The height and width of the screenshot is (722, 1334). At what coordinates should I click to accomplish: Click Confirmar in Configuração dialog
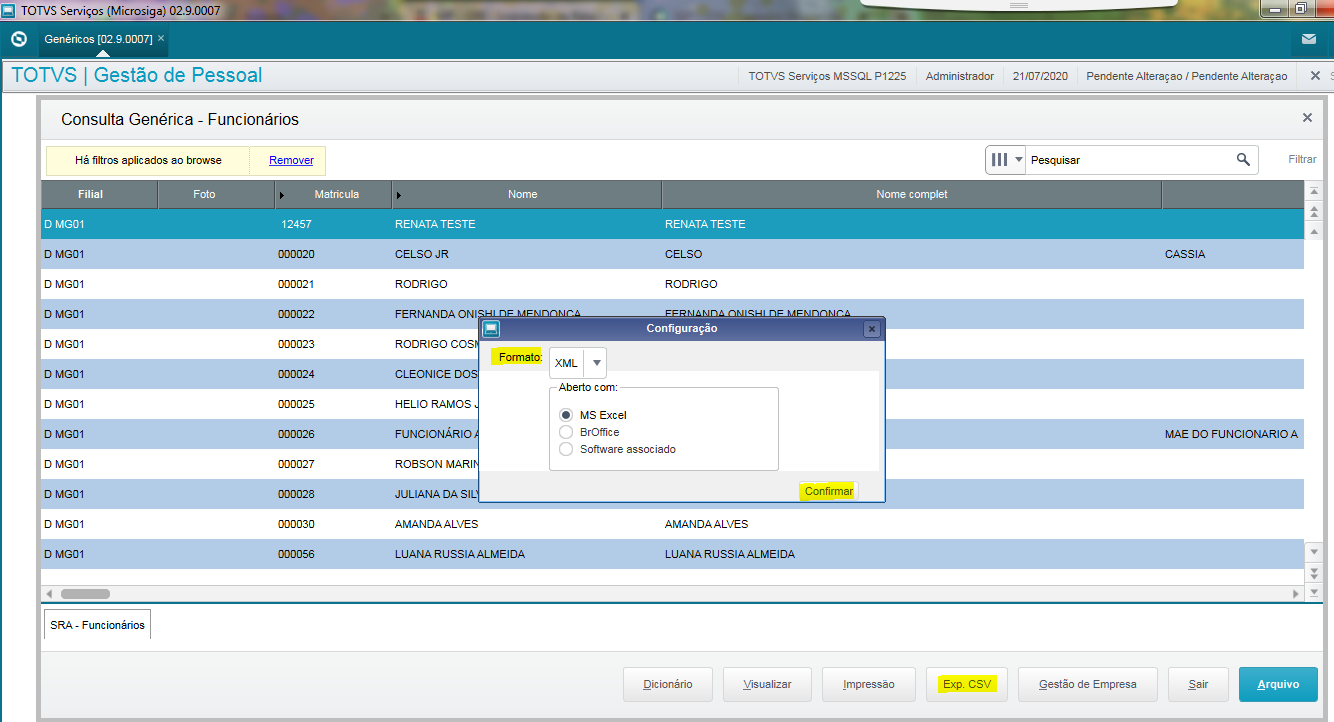828,491
